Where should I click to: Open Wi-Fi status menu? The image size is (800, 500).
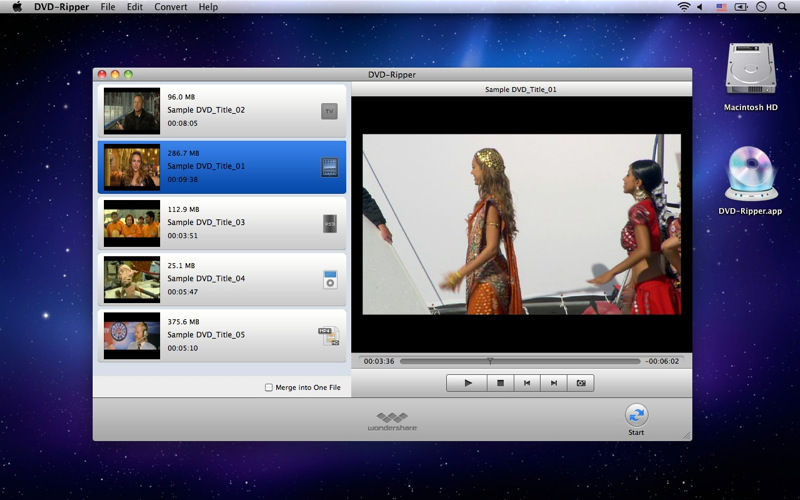coord(684,7)
